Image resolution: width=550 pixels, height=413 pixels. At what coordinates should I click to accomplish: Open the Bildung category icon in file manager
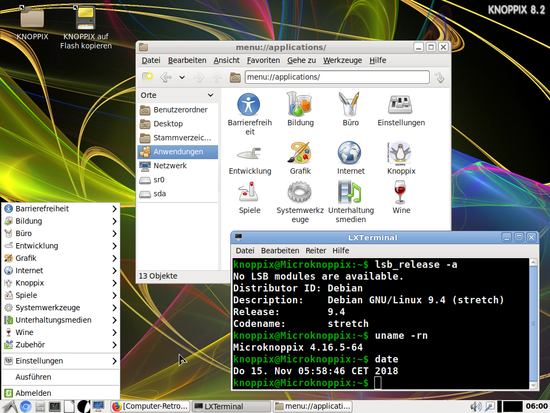(299, 104)
